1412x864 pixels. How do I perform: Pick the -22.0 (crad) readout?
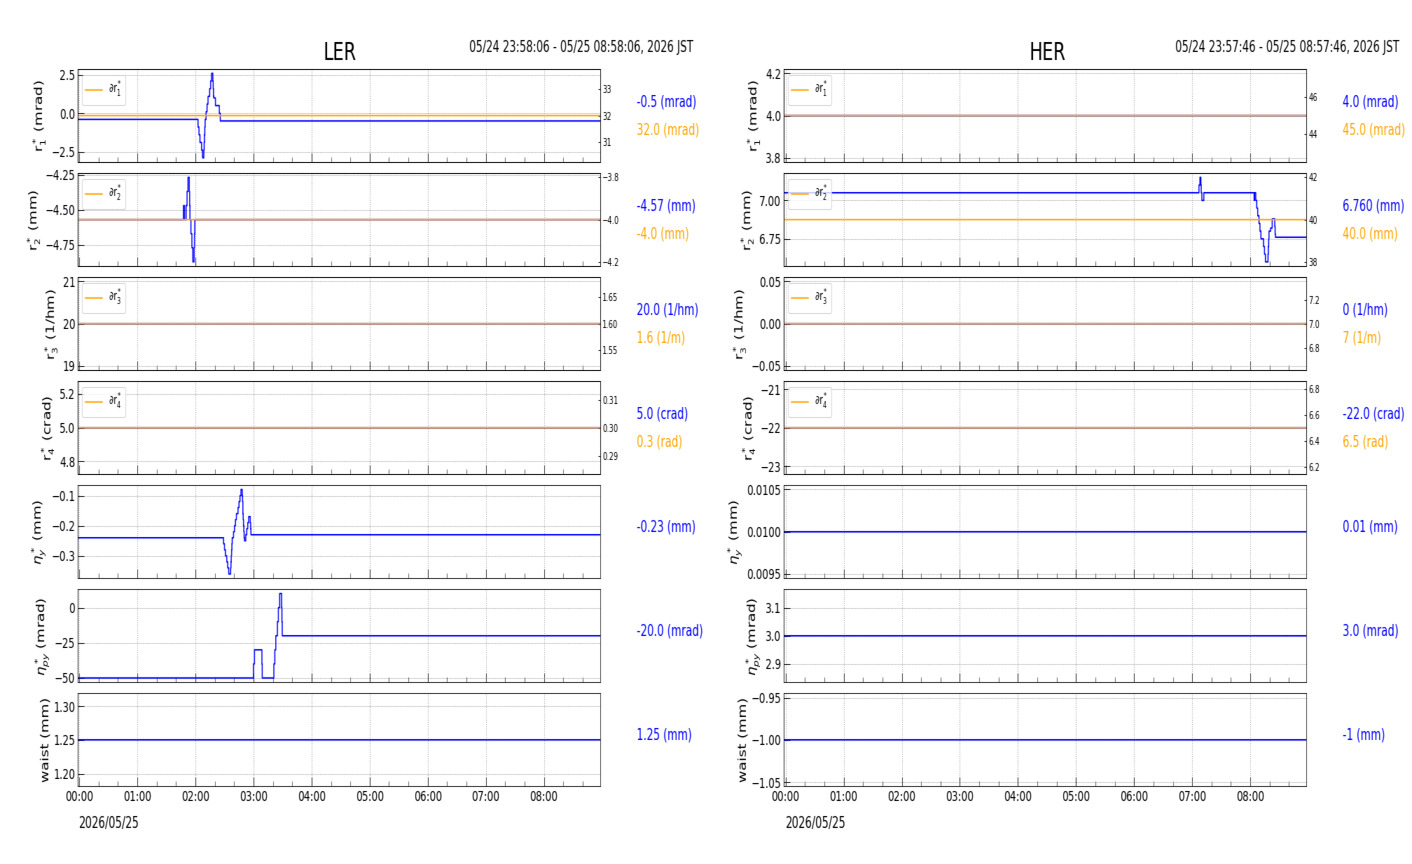tap(1373, 414)
